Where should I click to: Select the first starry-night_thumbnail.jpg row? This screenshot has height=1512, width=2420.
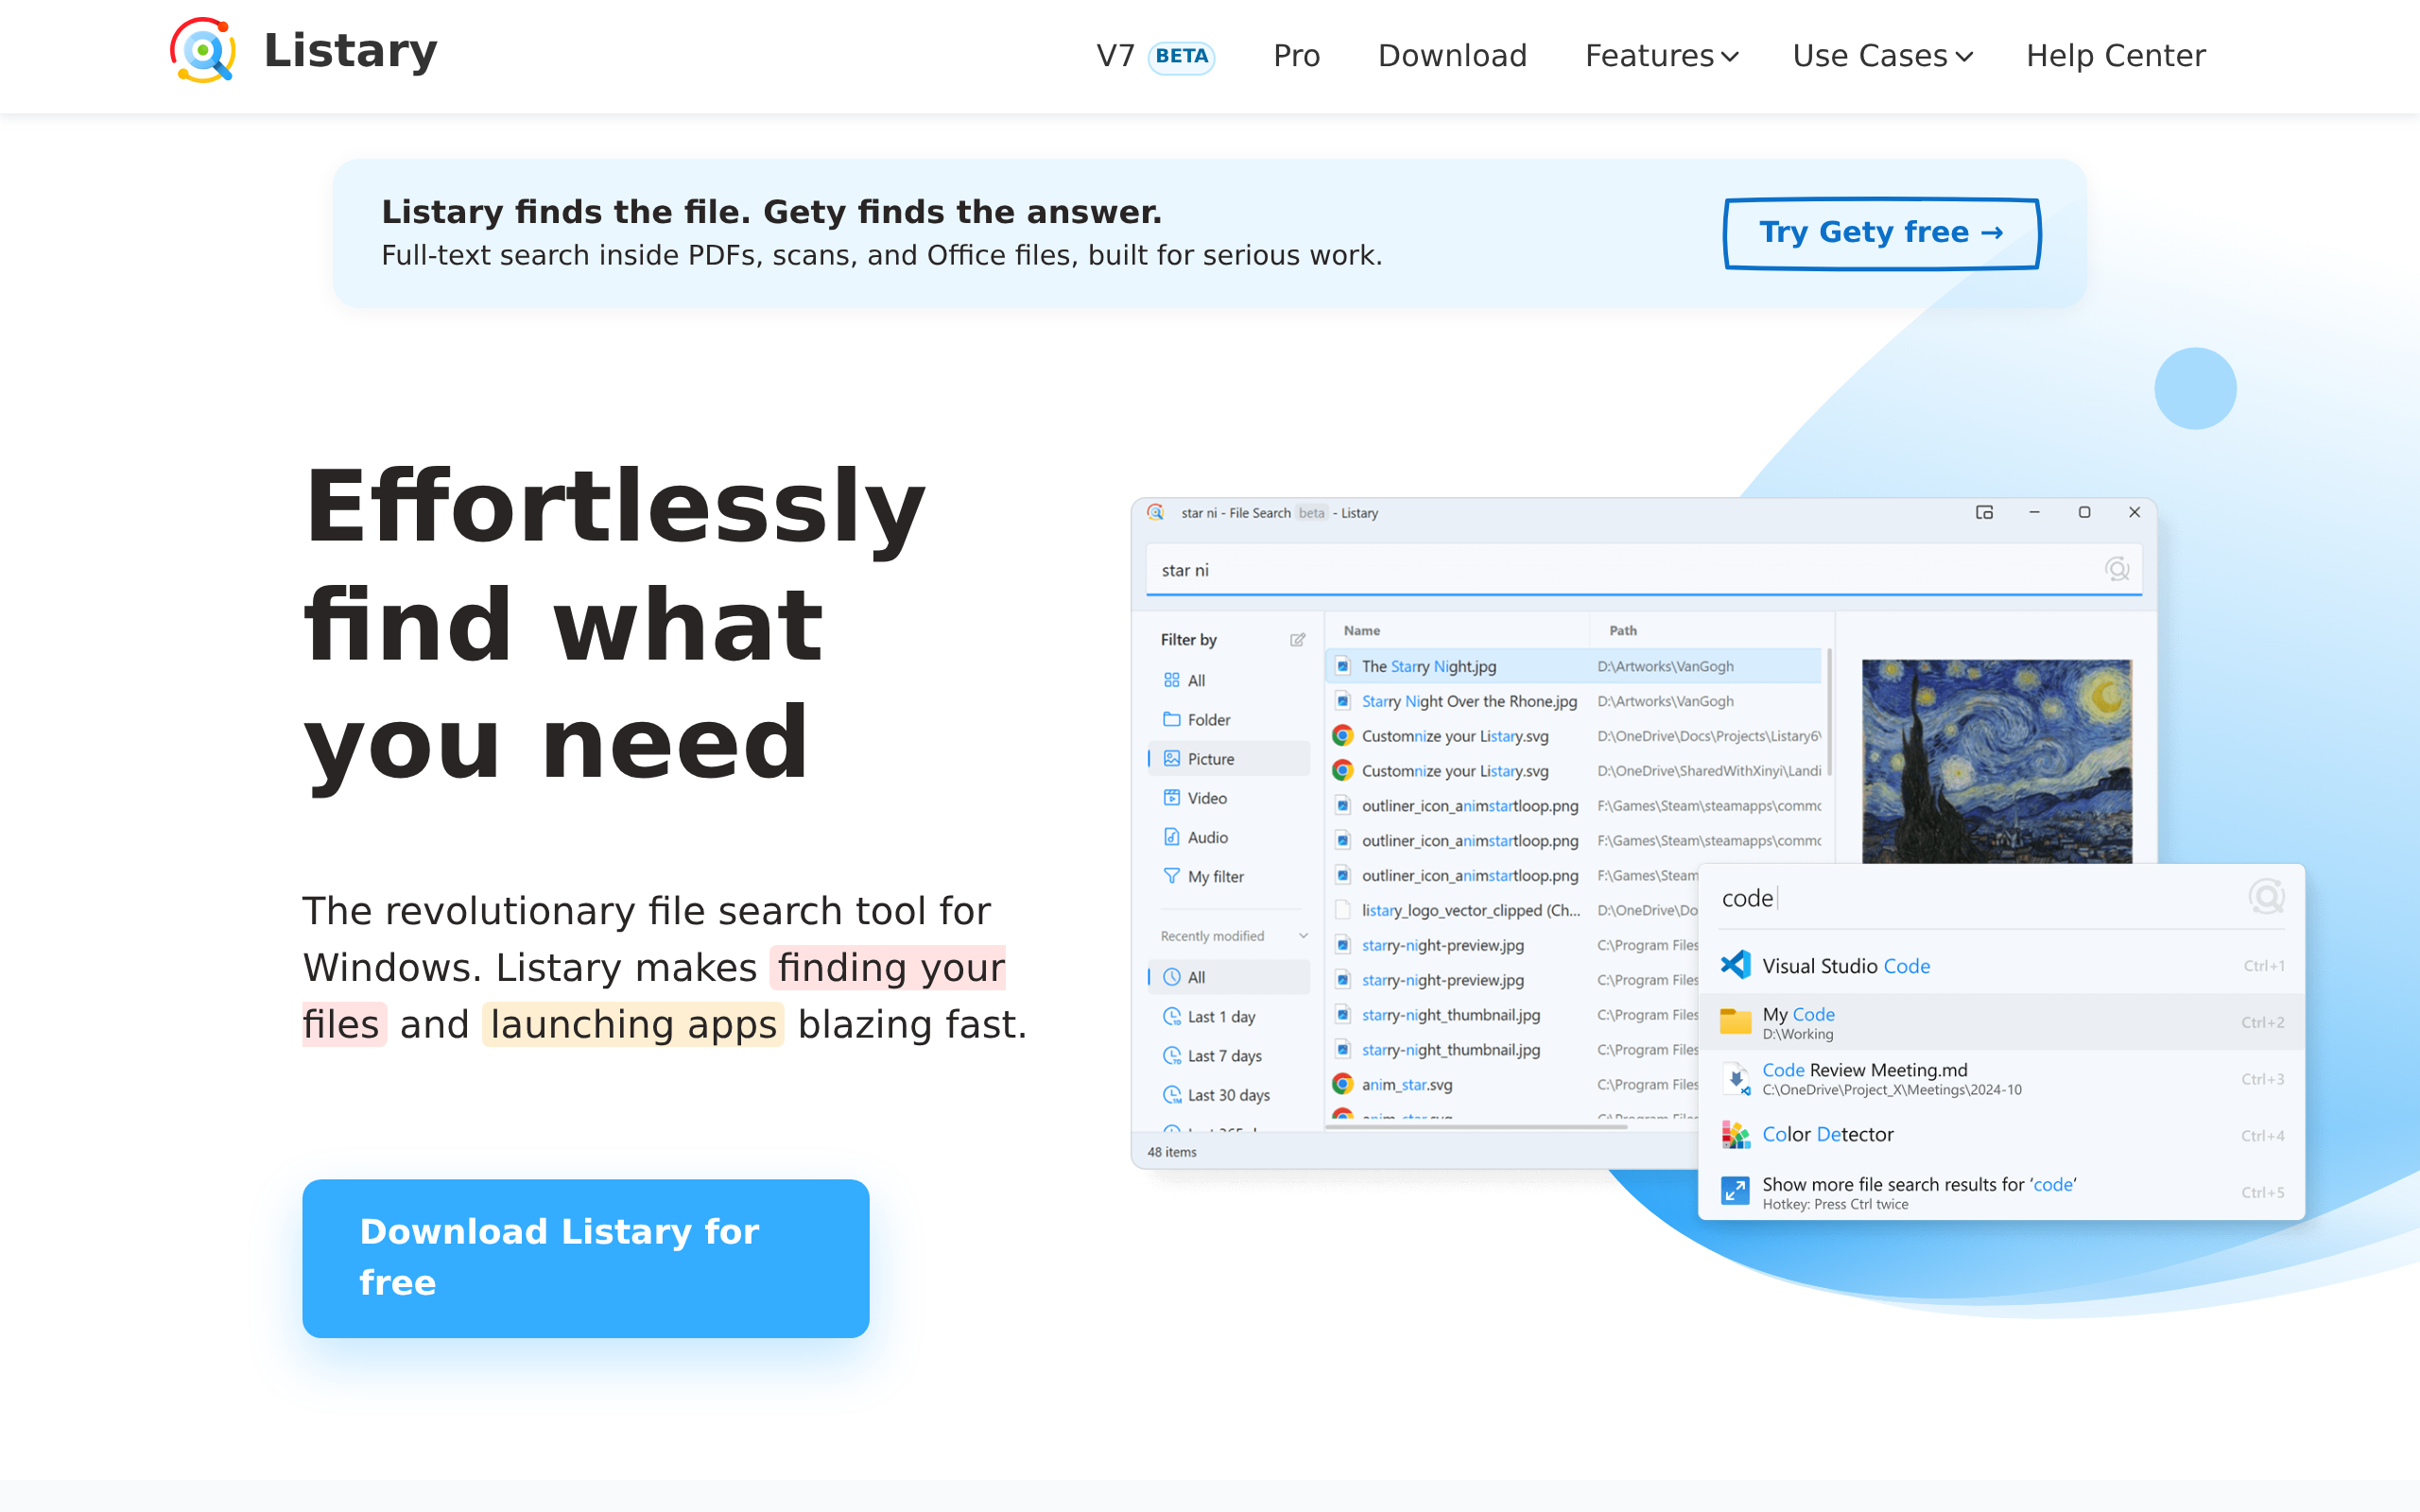1512,1015
